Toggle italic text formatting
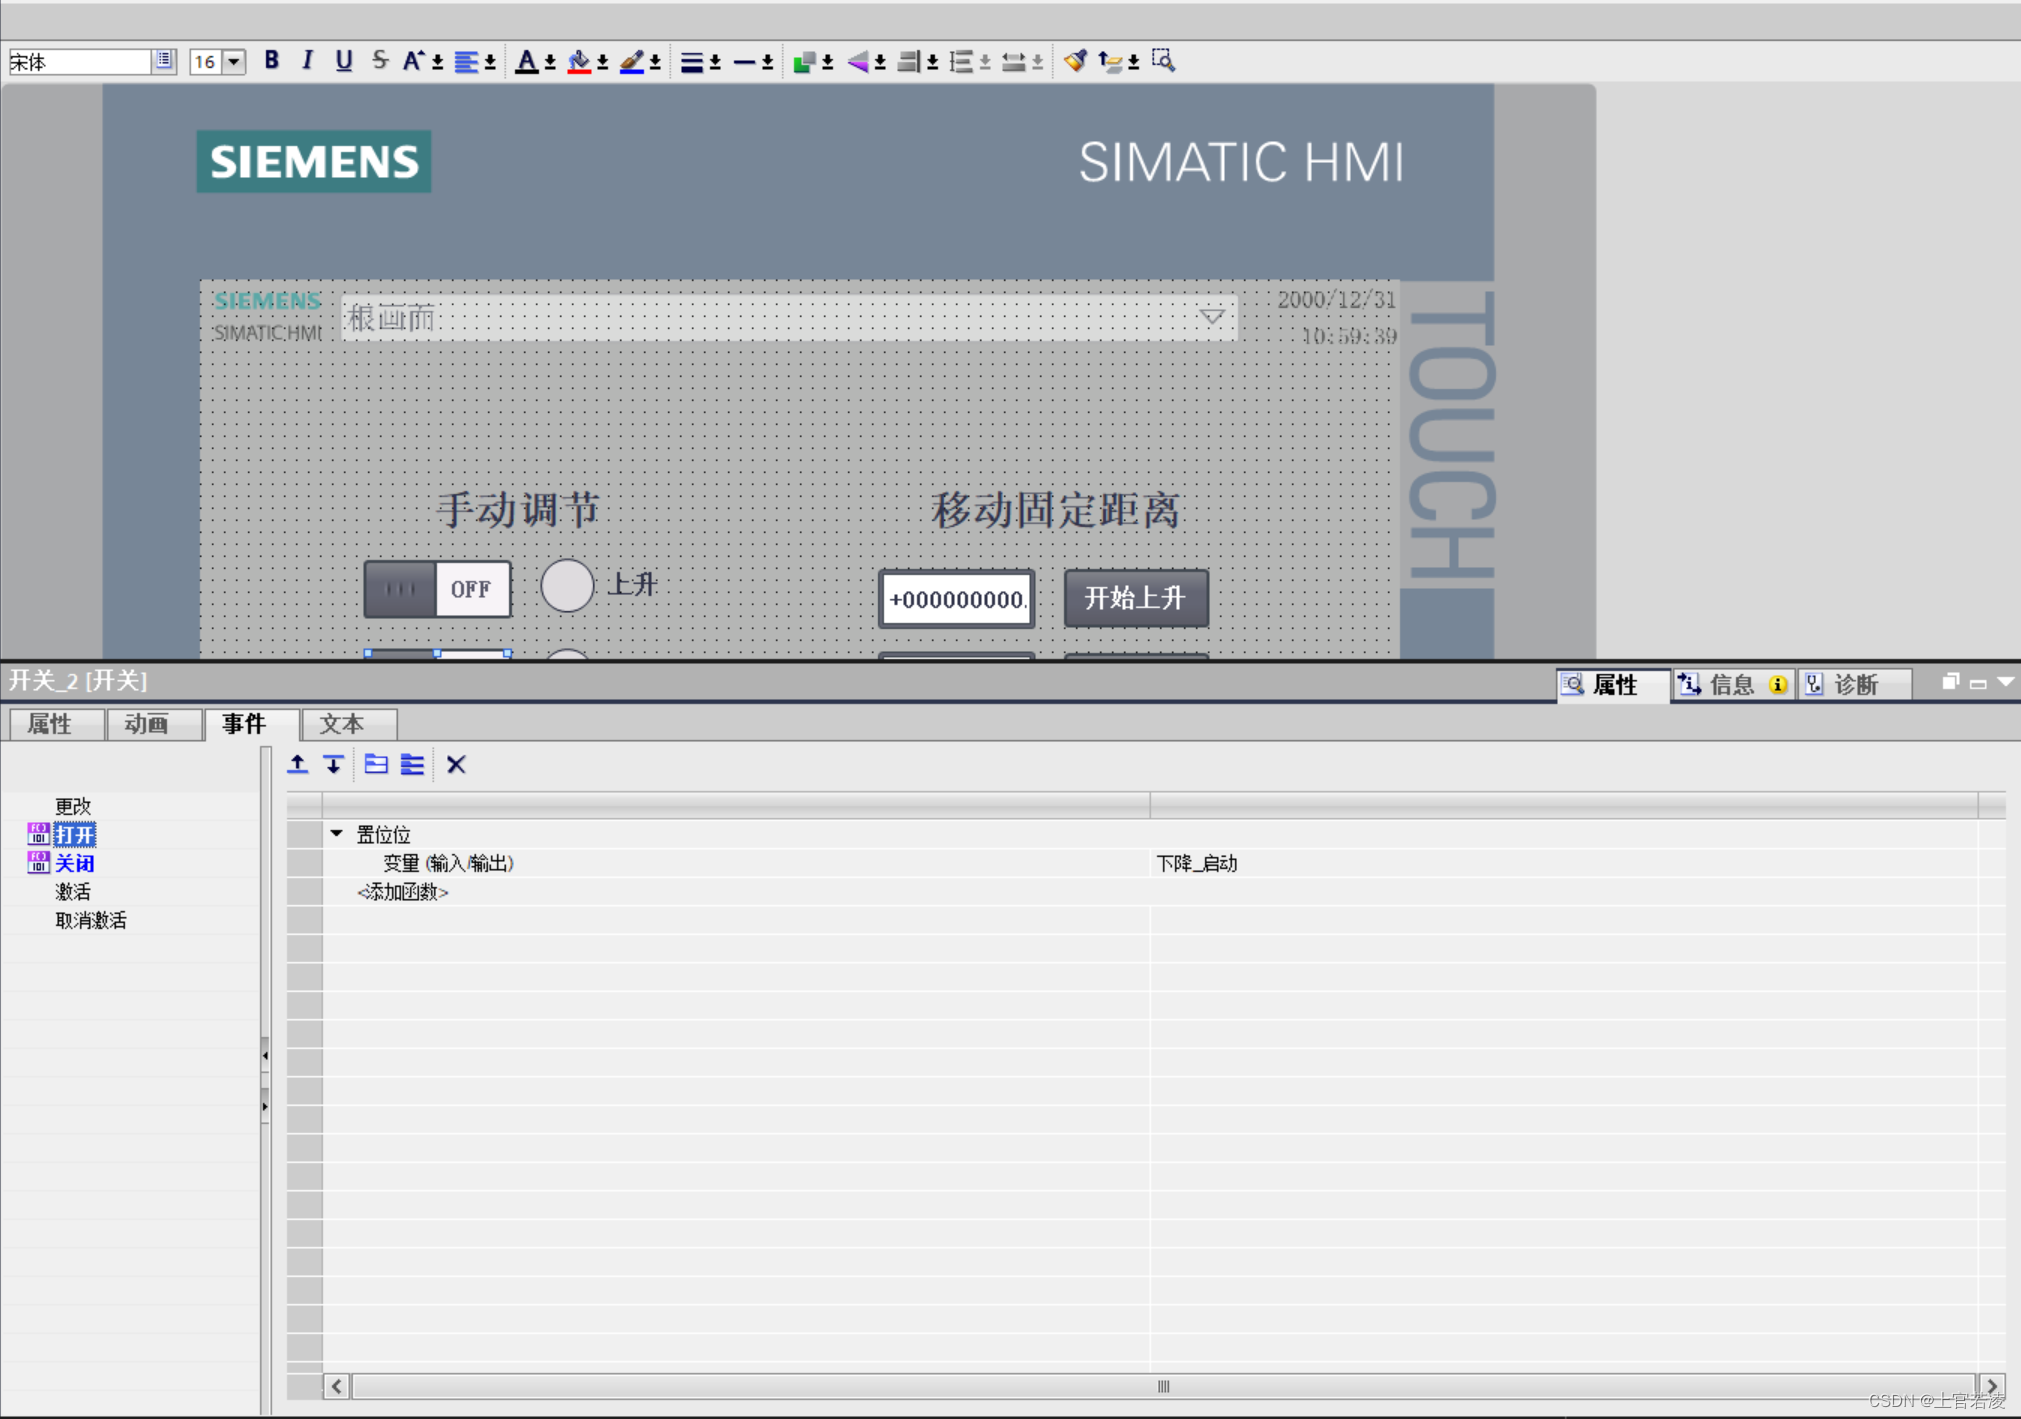The width and height of the screenshot is (2021, 1419). click(307, 61)
